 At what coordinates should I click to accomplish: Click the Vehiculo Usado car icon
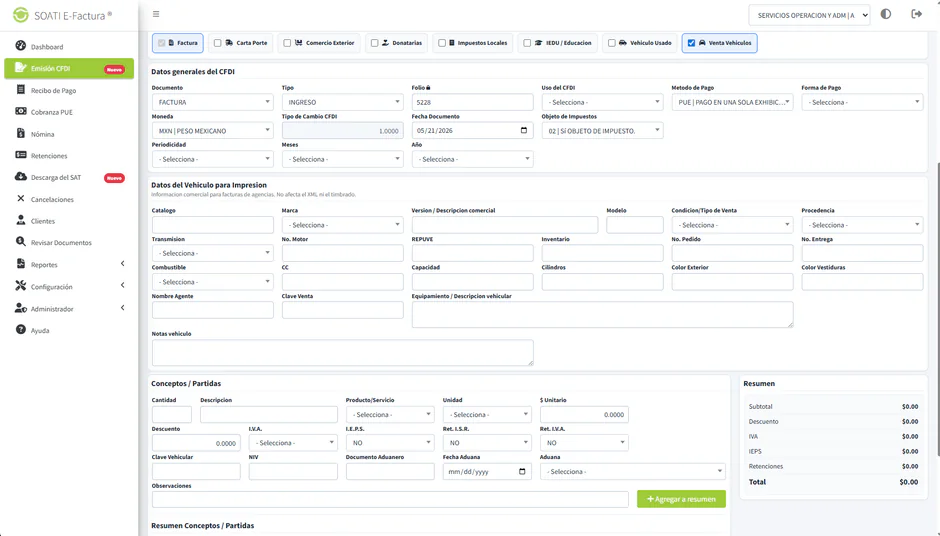click(623, 43)
